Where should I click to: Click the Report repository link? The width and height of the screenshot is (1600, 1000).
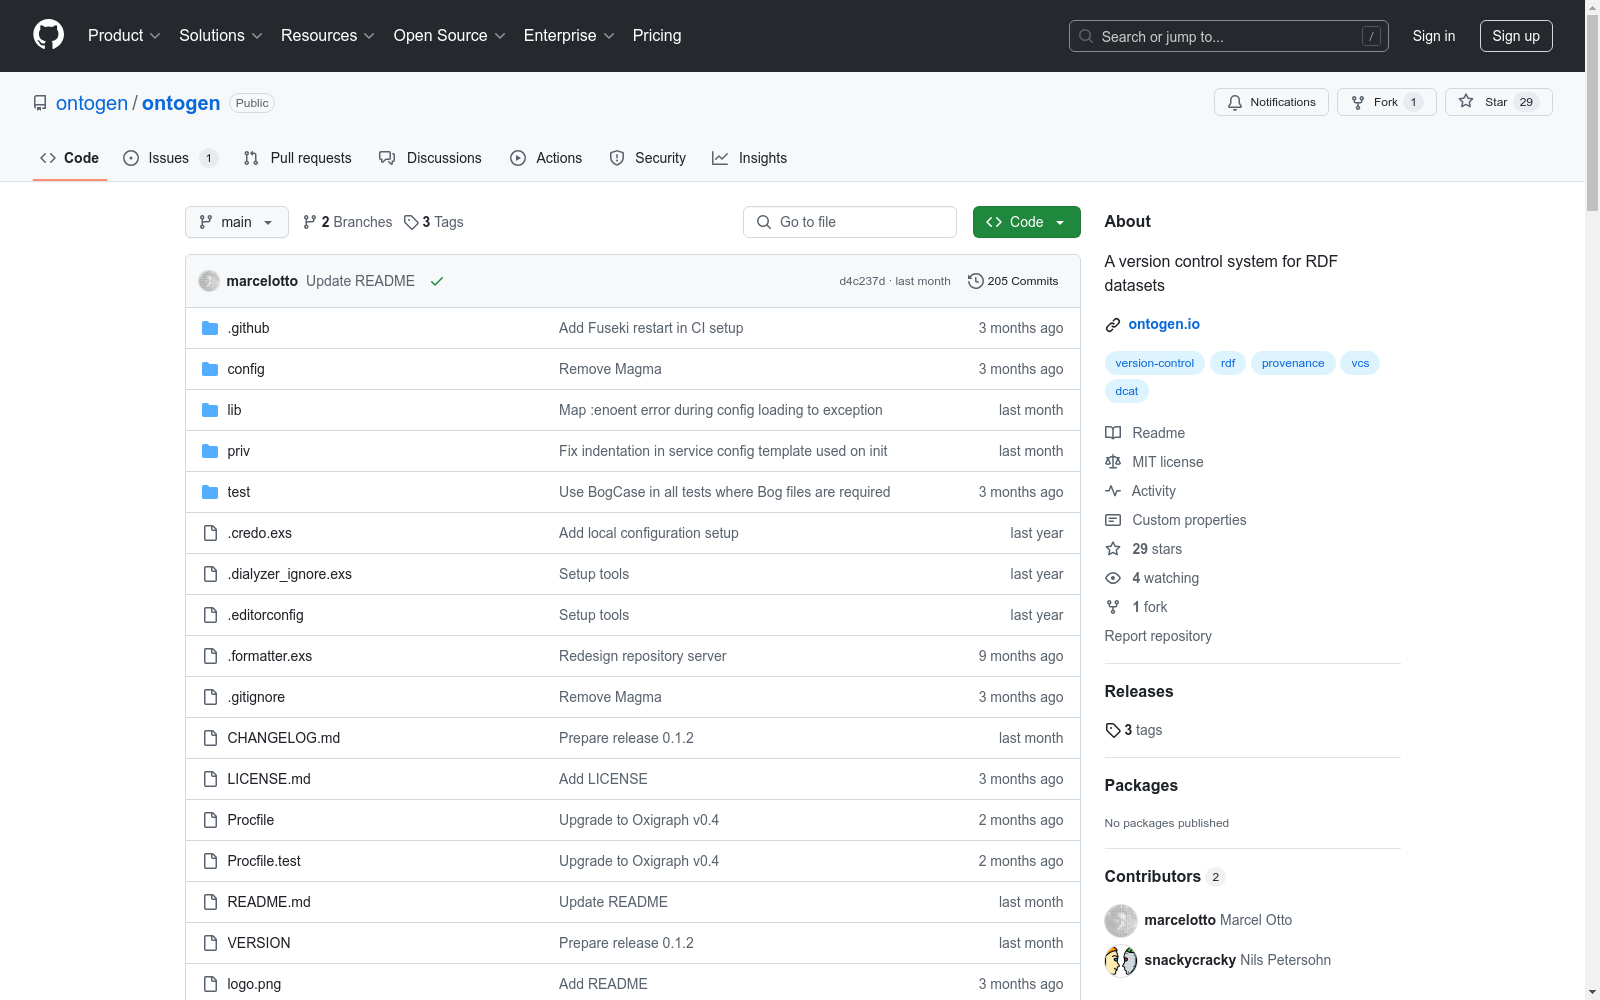point(1158,636)
